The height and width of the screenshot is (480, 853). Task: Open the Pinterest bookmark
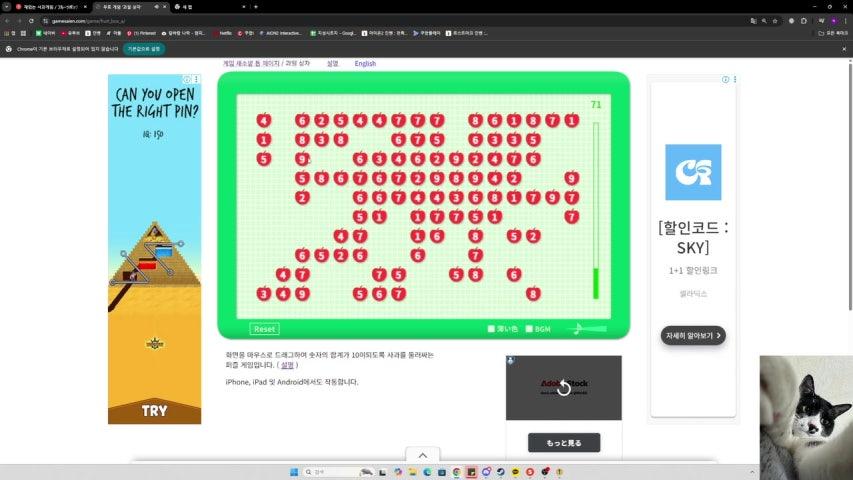tap(141, 33)
